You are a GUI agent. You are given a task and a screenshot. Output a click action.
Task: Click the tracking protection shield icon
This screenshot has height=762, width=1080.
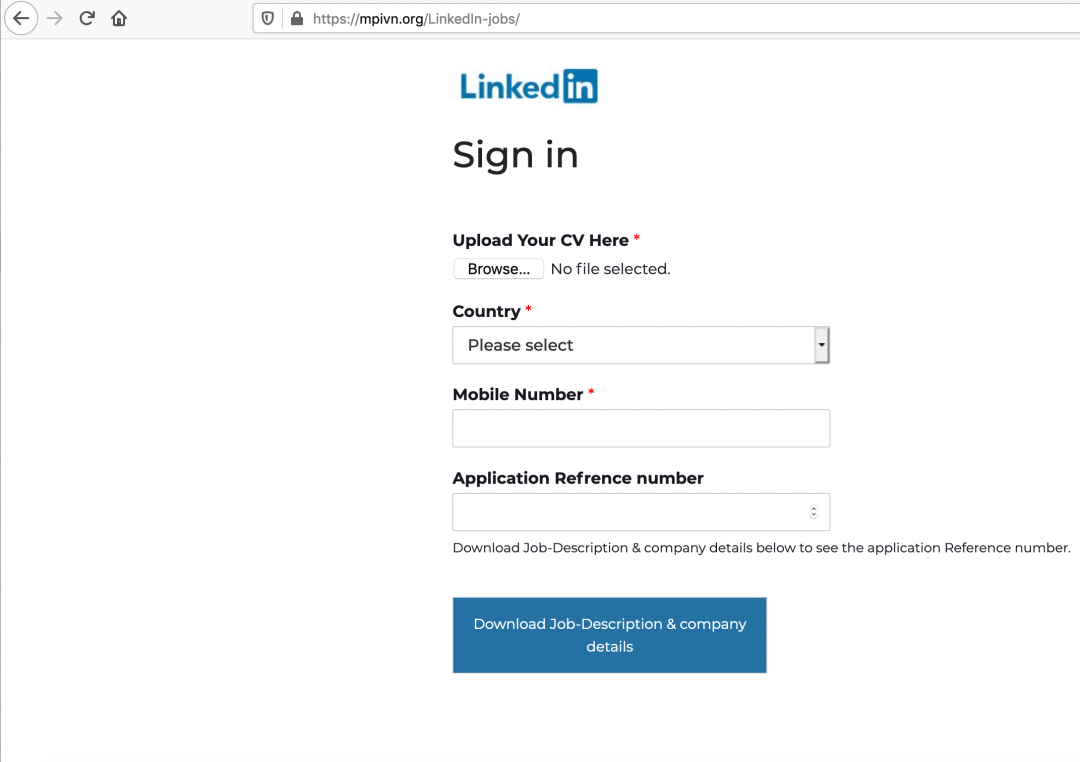point(267,18)
